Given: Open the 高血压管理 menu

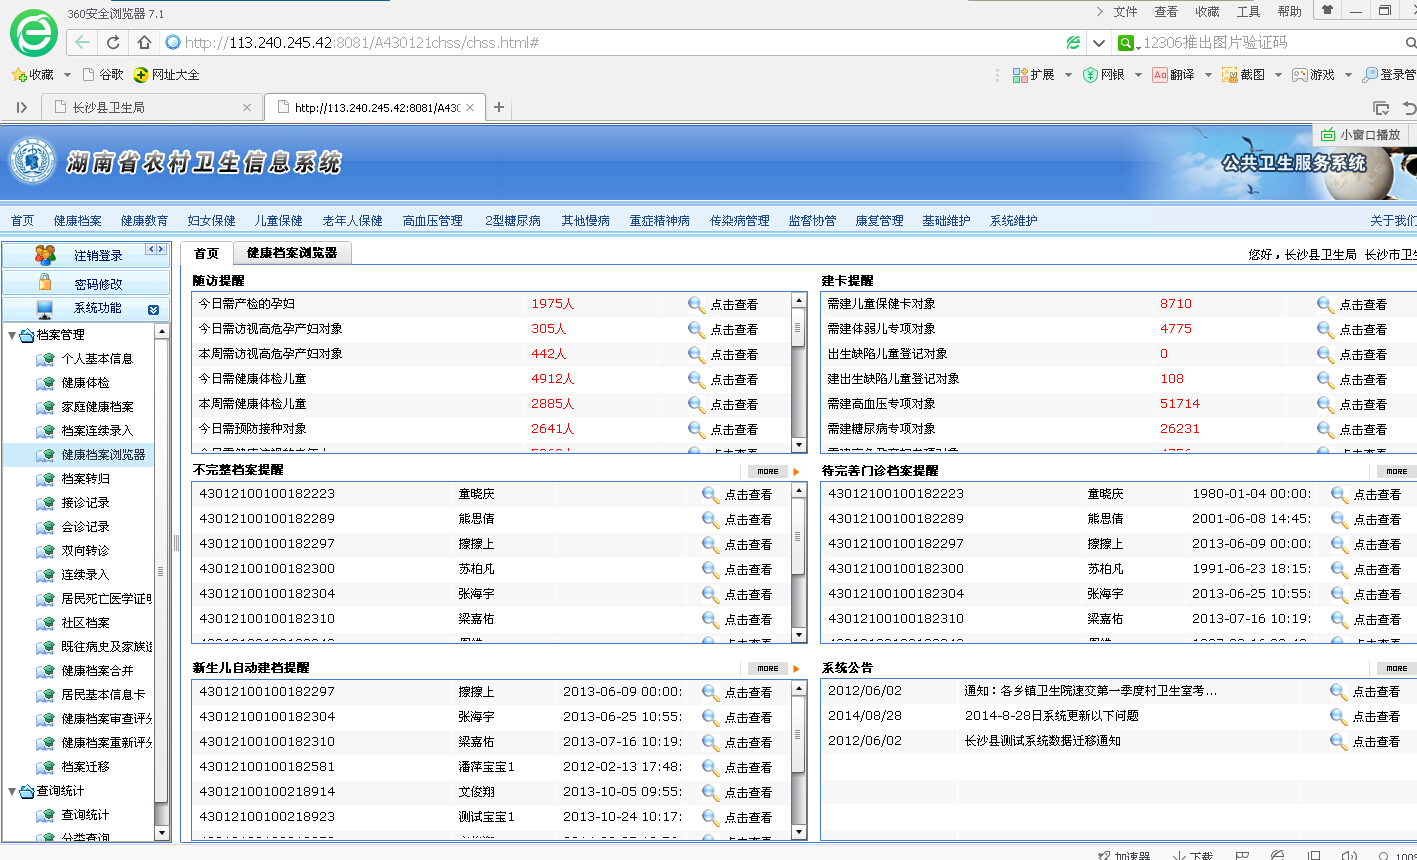Looking at the screenshot, I should [x=432, y=221].
